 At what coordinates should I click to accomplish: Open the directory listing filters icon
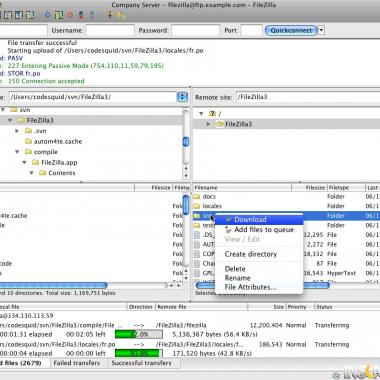(110, 15)
